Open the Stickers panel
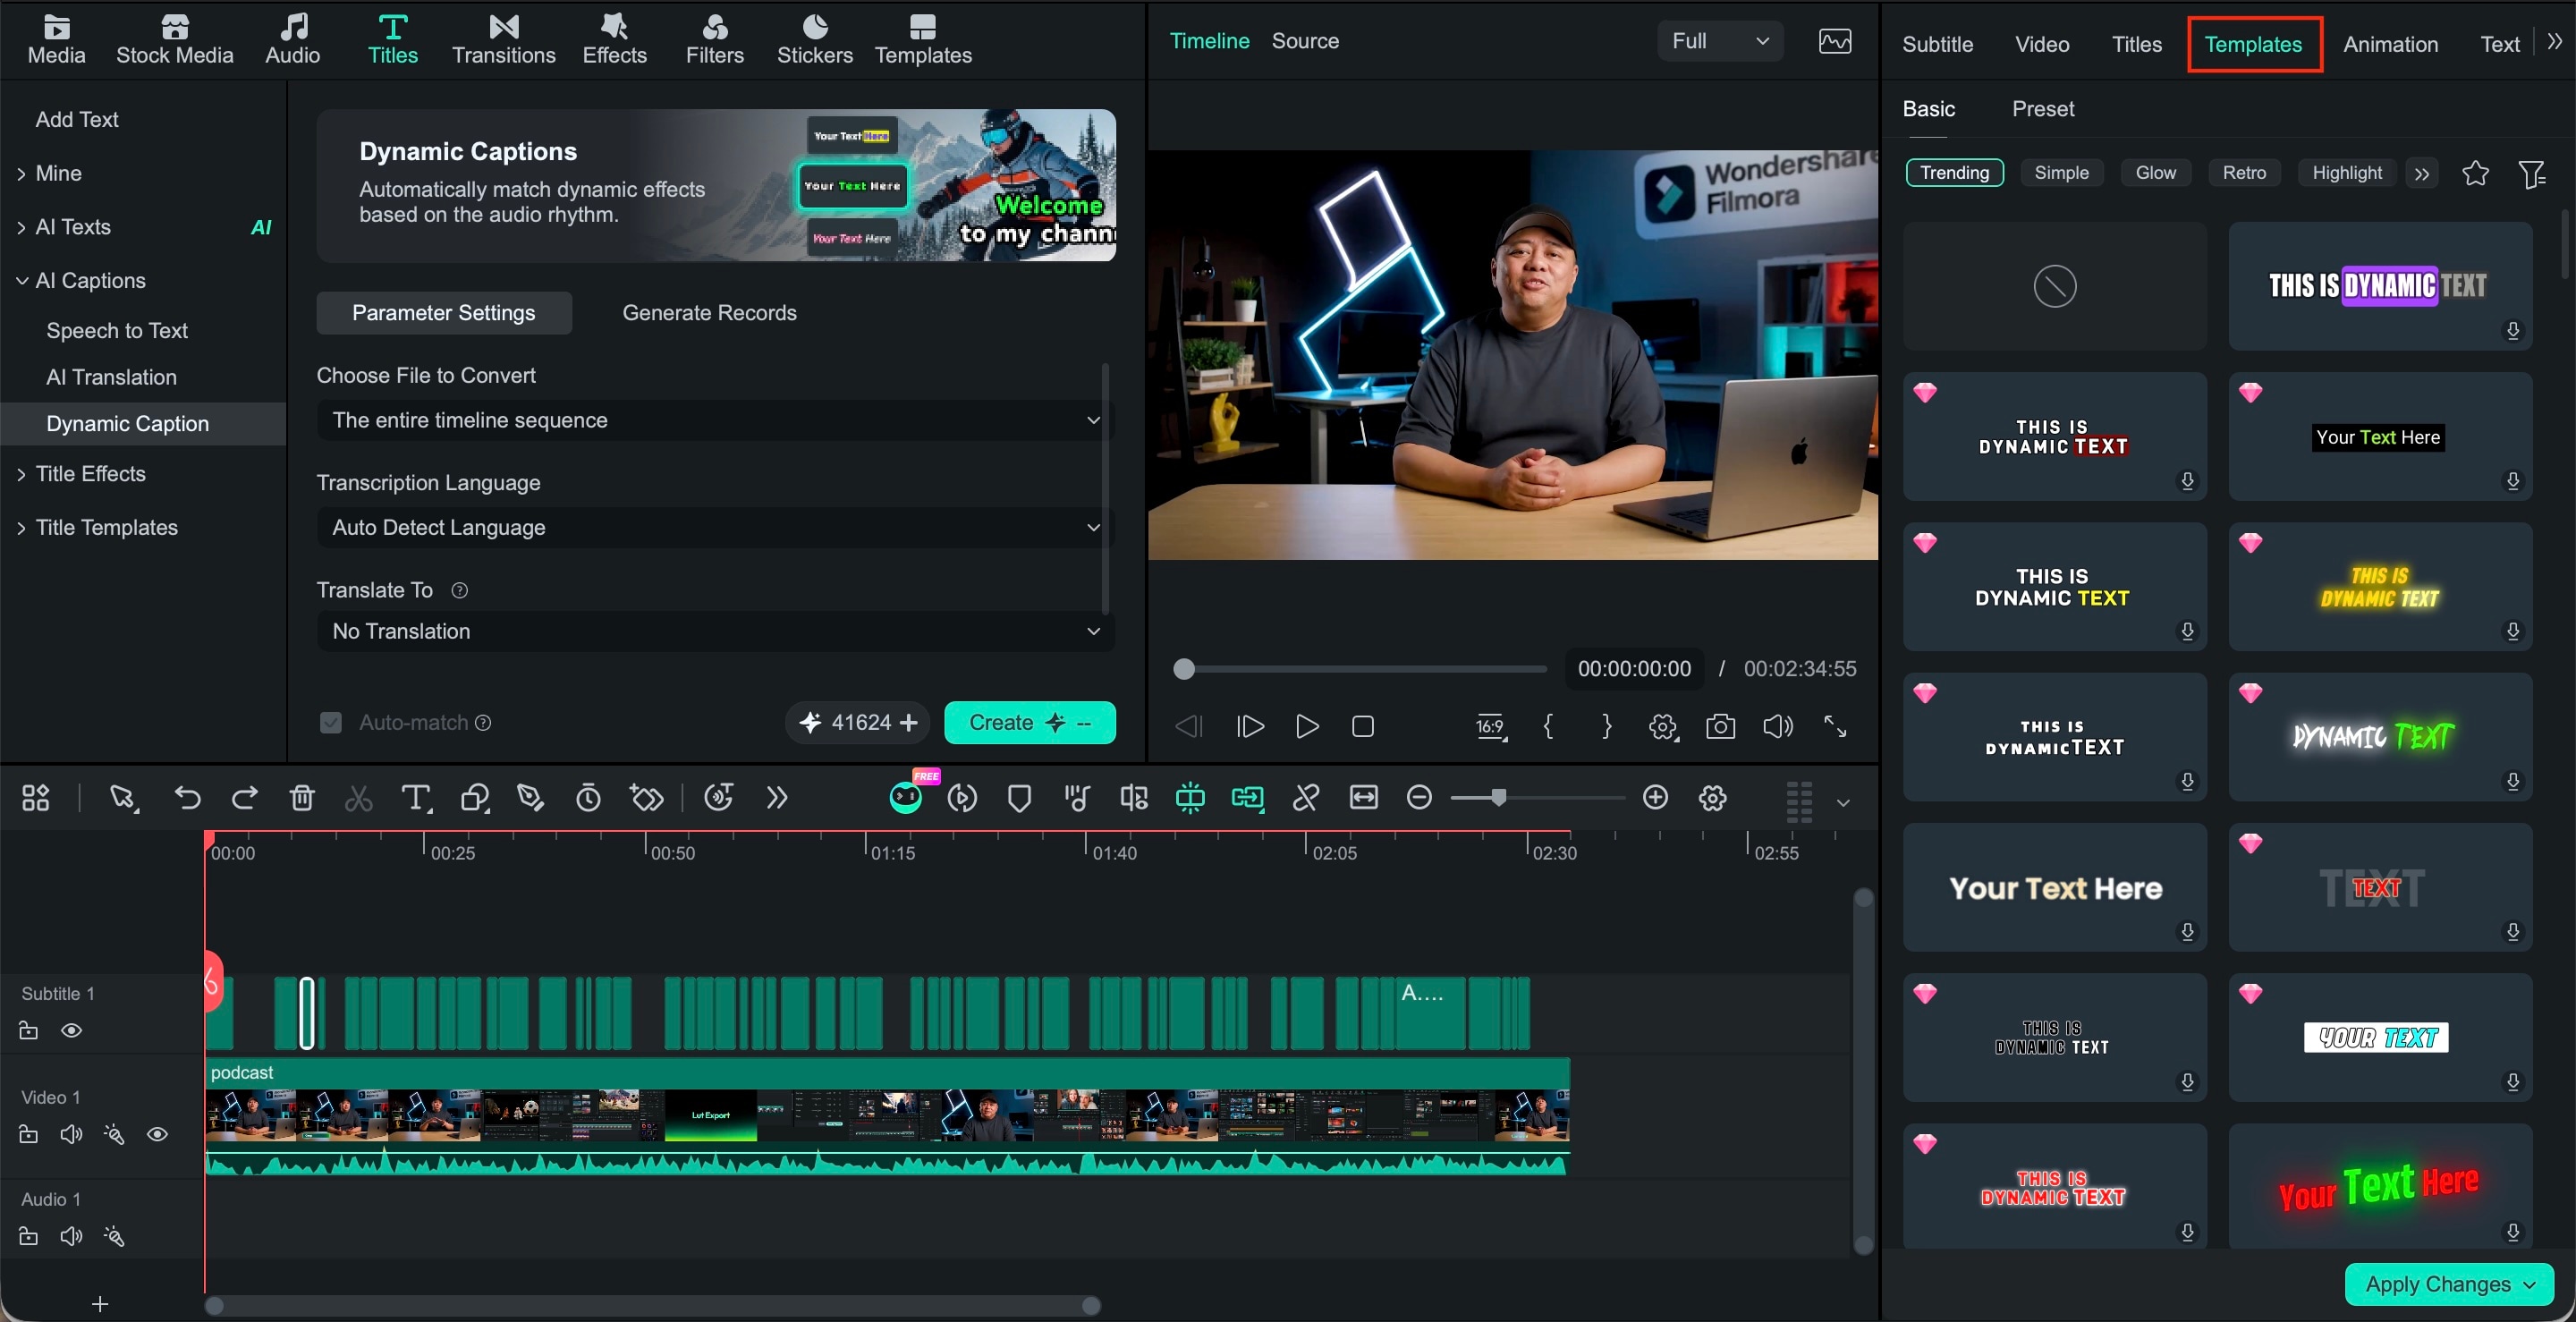Viewport: 2576px width, 1322px height. coord(814,40)
